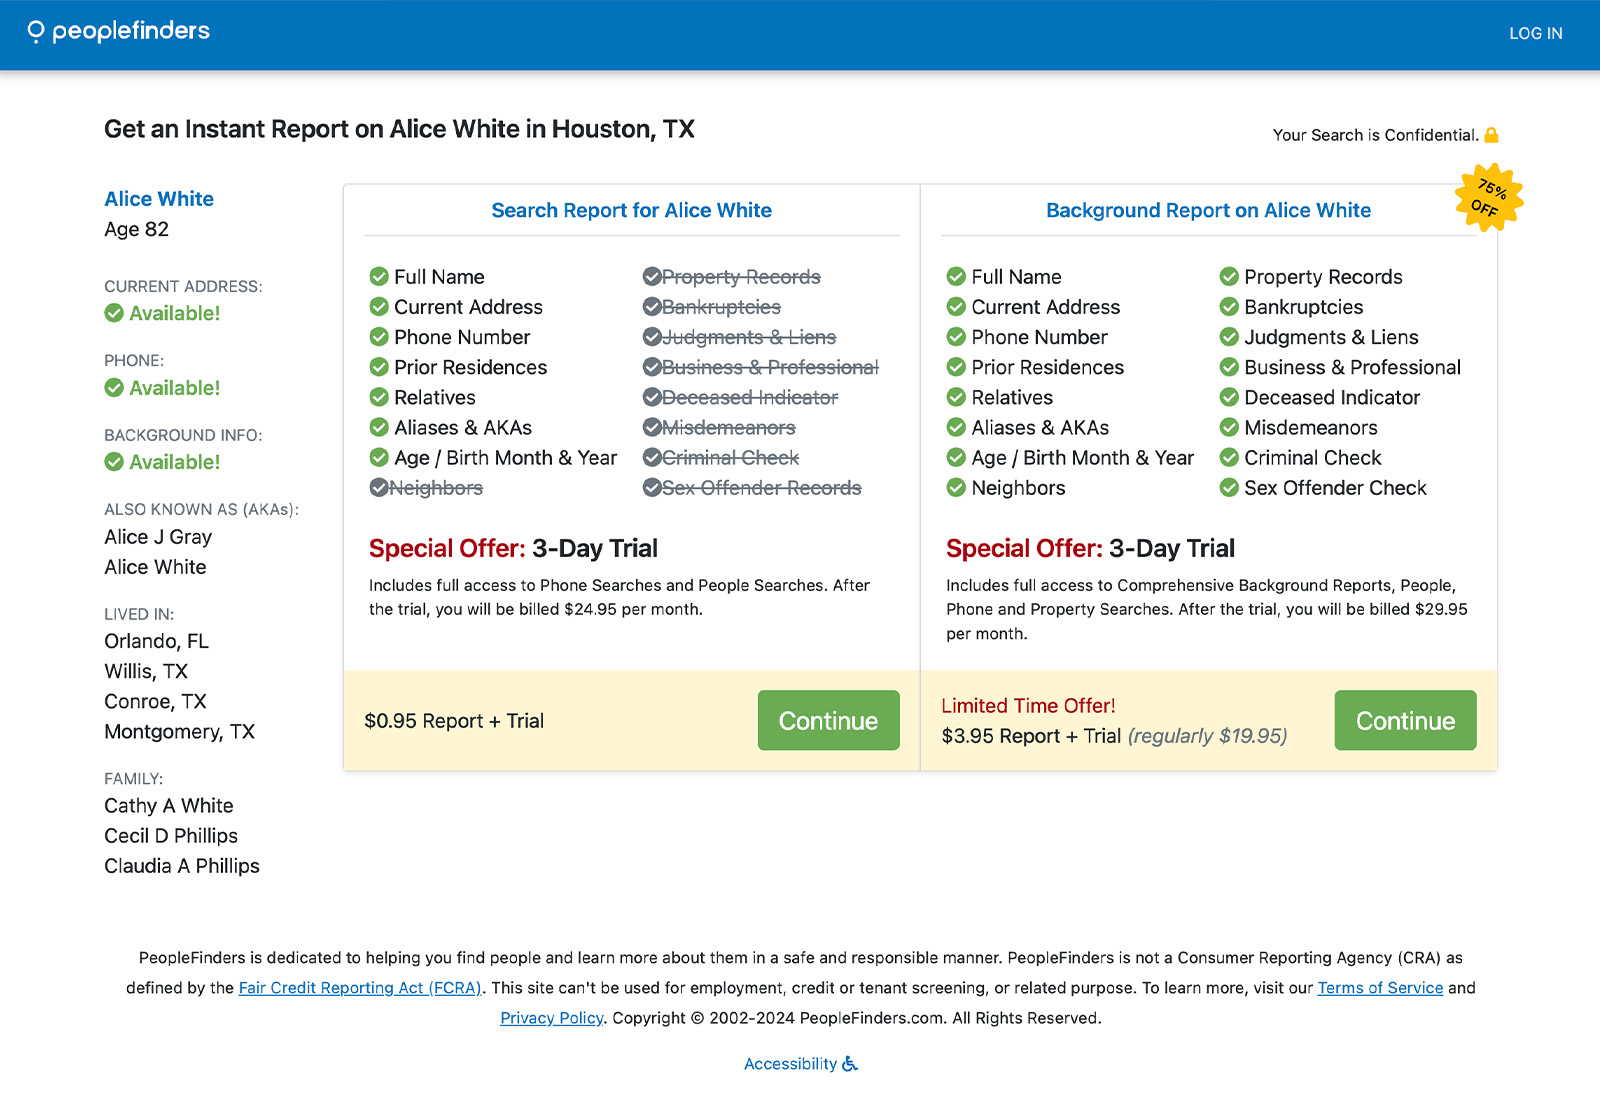This screenshot has width=1600, height=1100.
Task: Click the Alice White name heading
Action: [x=159, y=199]
